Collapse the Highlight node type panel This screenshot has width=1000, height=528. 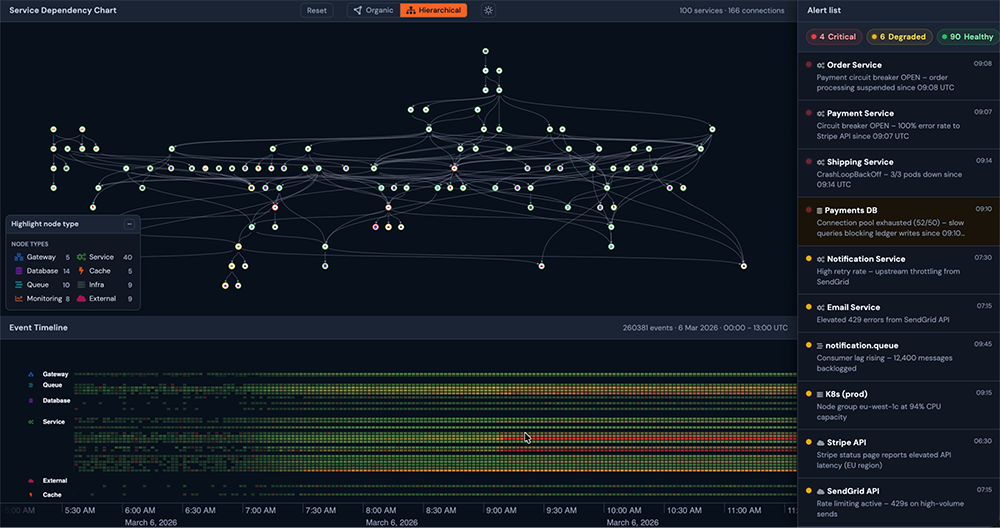point(129,224)
